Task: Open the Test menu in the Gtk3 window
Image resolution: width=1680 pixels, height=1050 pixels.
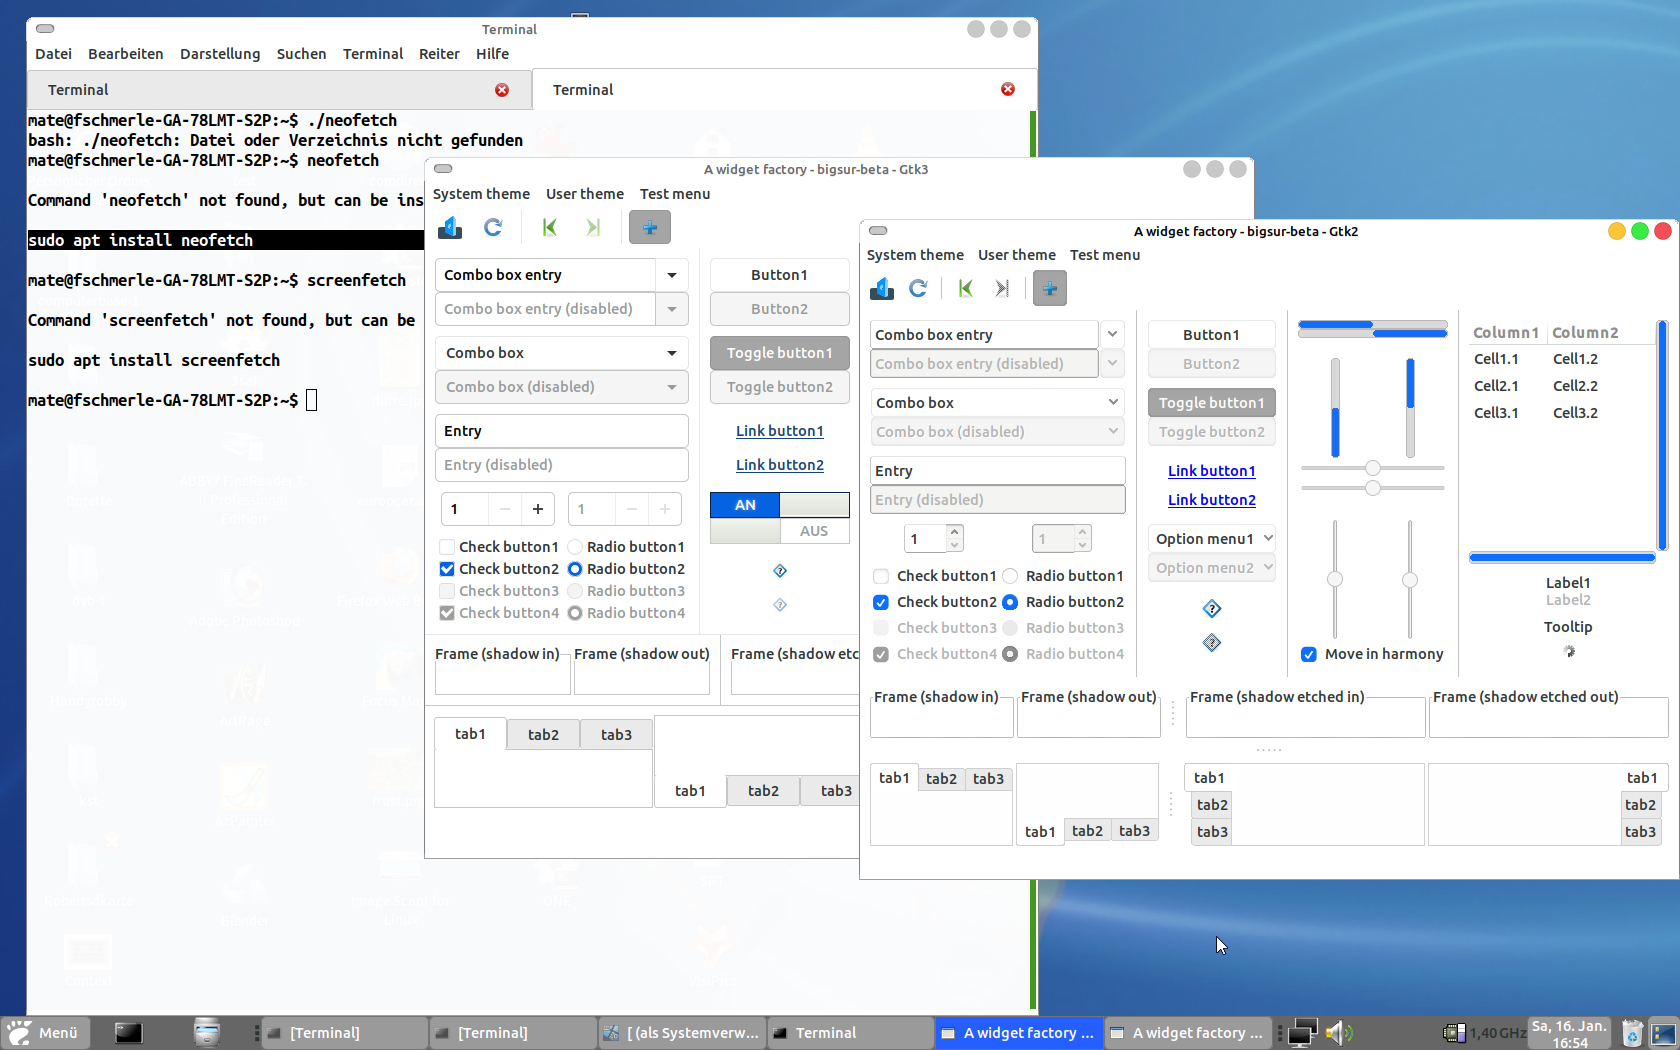Action: tap(675, 194)
